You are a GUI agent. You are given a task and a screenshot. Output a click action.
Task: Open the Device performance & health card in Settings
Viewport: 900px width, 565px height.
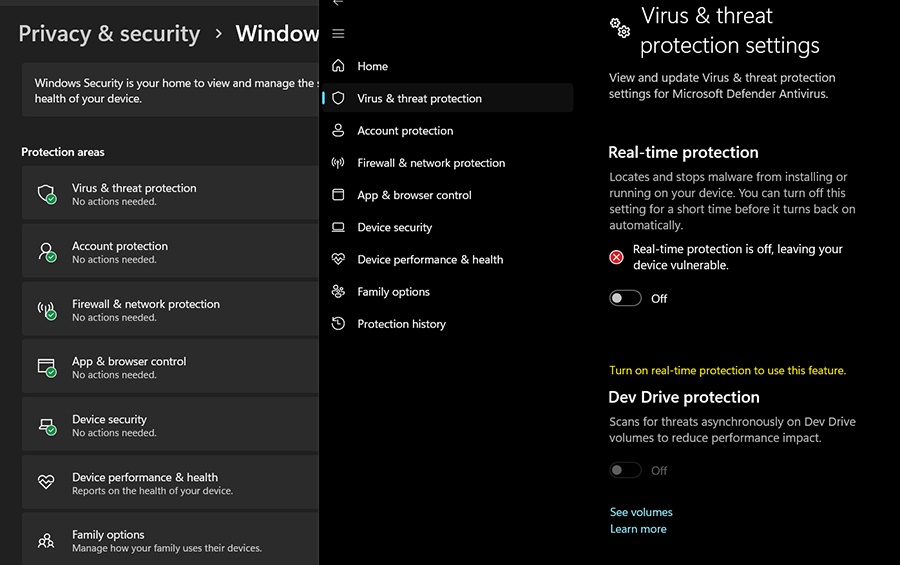[x=170, y=483]
